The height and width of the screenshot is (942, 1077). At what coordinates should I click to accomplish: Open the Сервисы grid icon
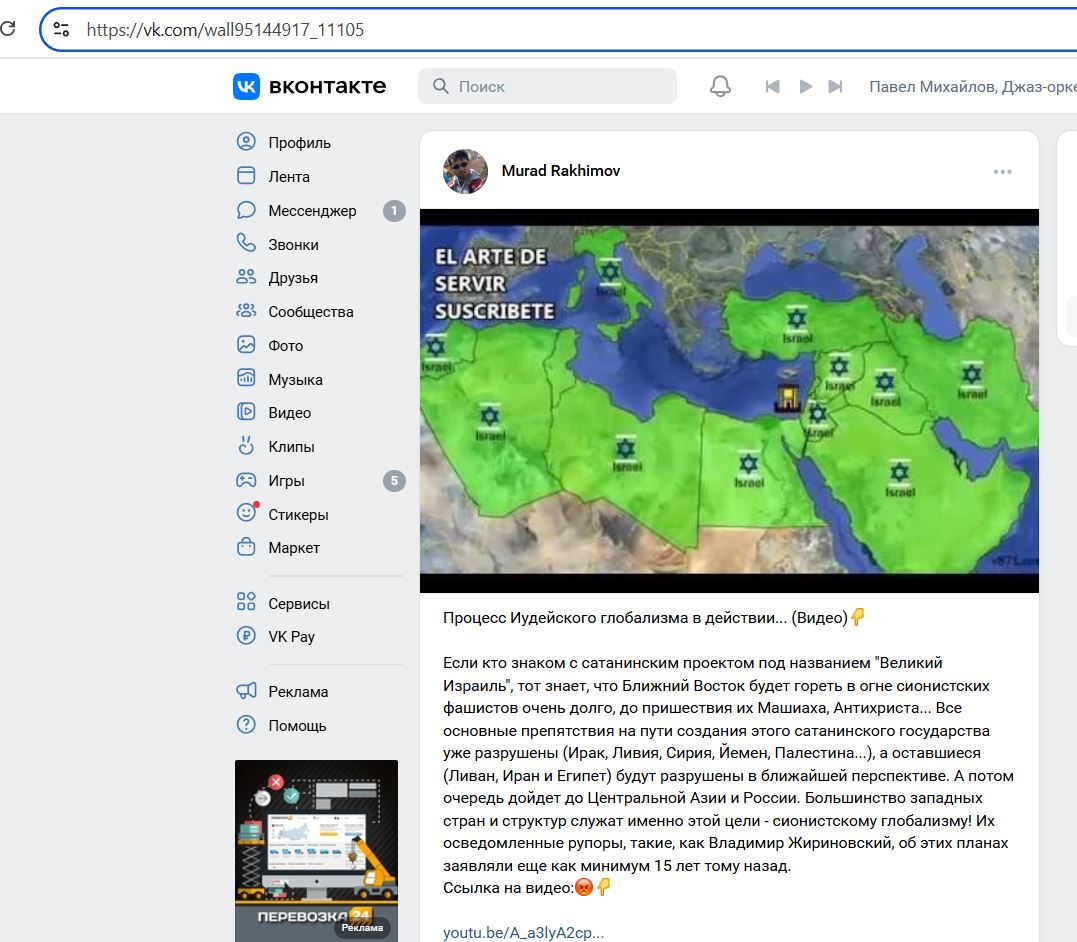pyautogui.click(x=246, y=602)
